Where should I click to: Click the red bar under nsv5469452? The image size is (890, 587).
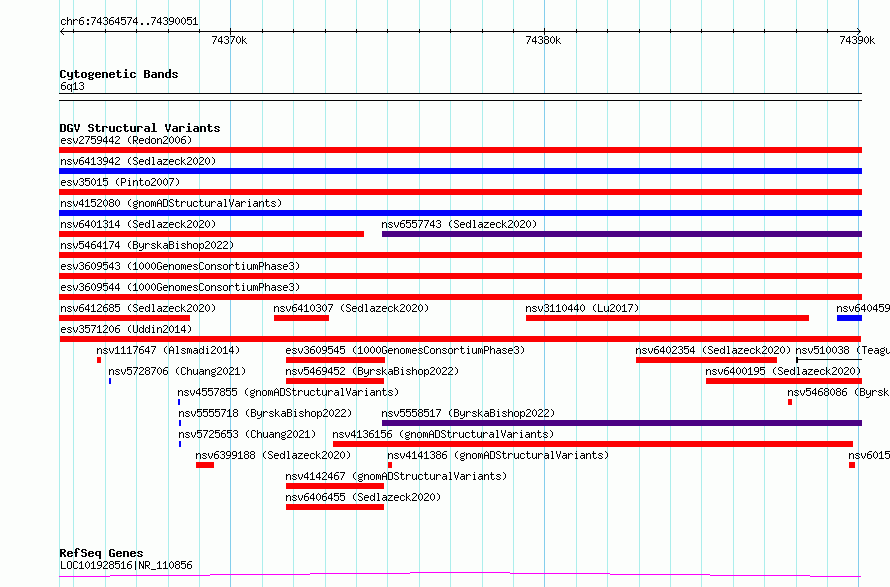[335, 381]
